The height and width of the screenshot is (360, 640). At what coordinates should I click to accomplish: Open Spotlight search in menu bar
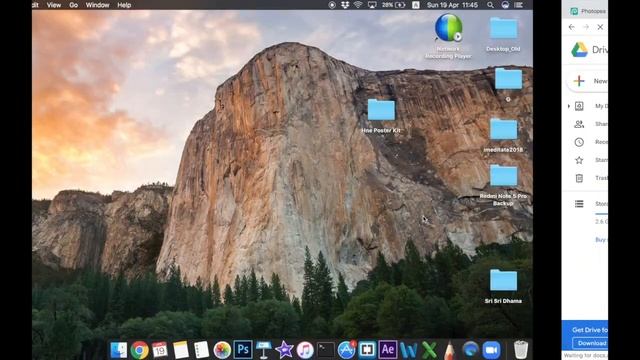point(490,5)
